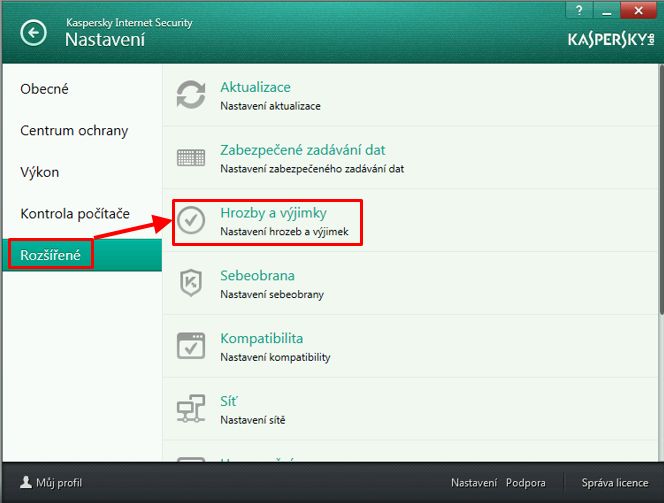Open Hrozby a výjimky settings

273,213
